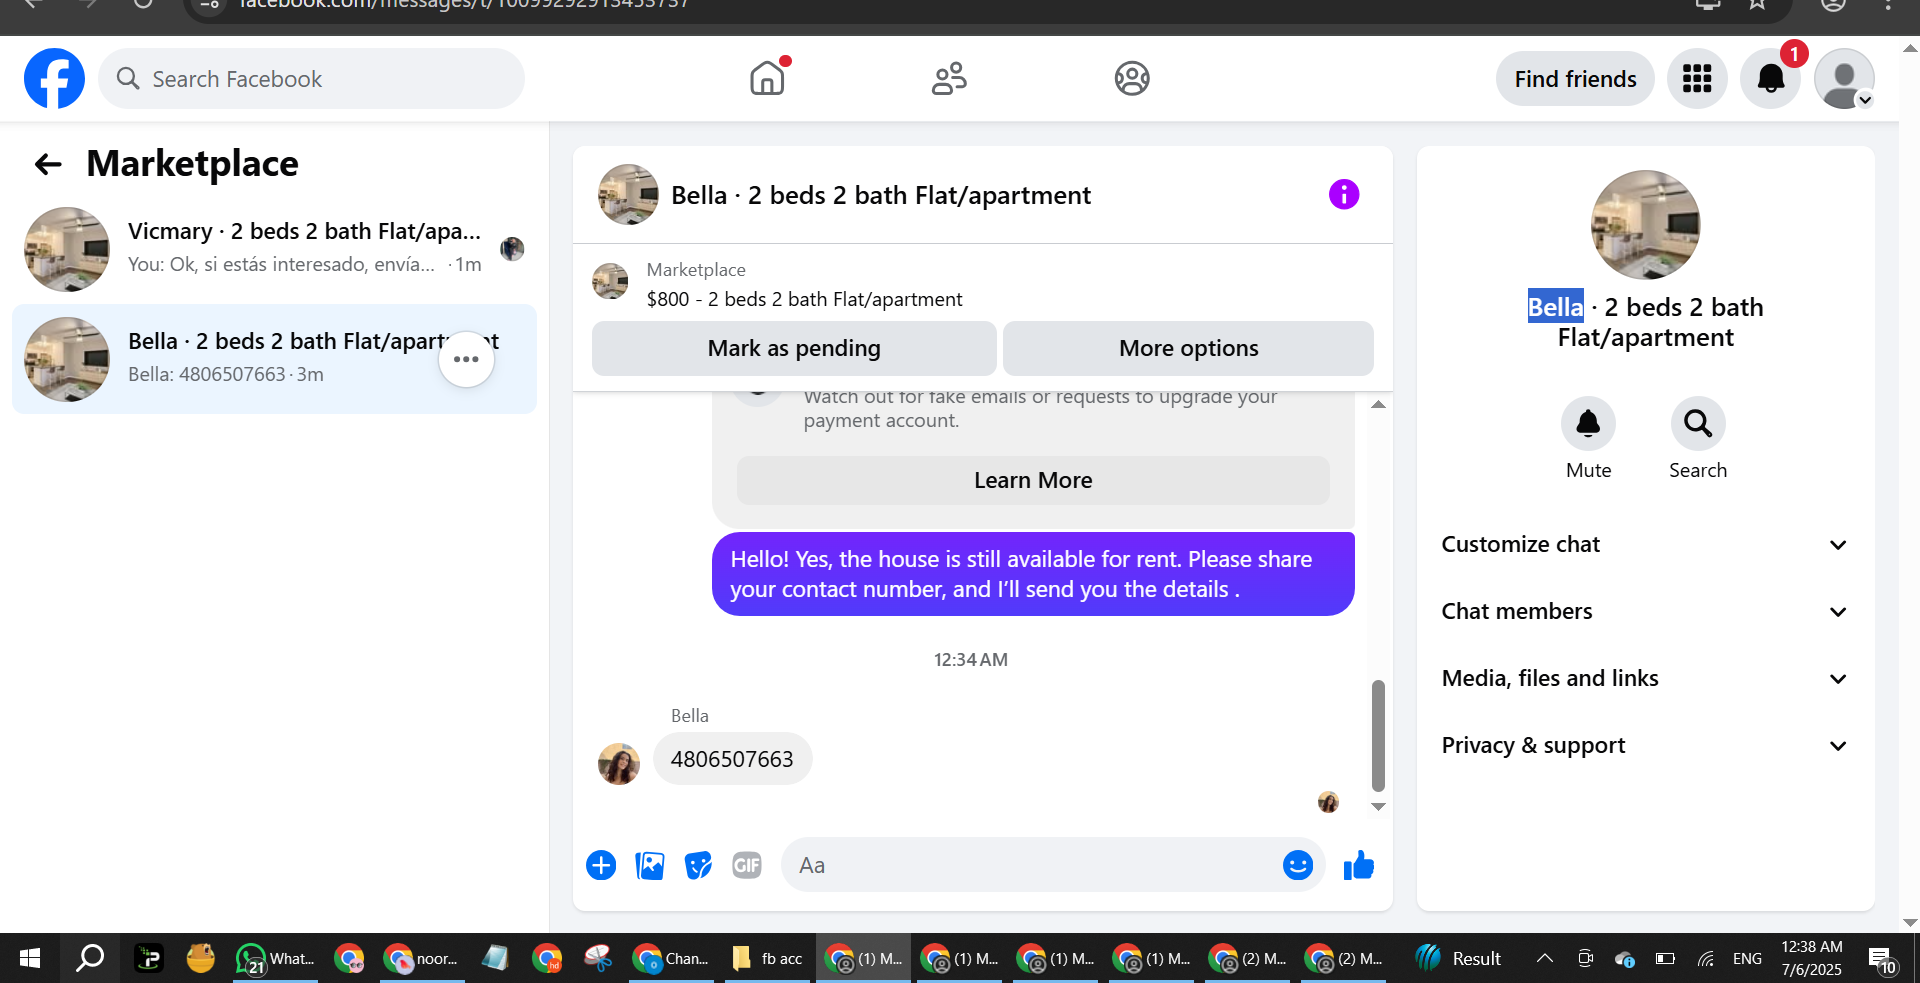Image resolution: width=1920 pixels, height=983 pixels.
Task: Expand Media, files and links section
Action: [x=1645, y=679]
